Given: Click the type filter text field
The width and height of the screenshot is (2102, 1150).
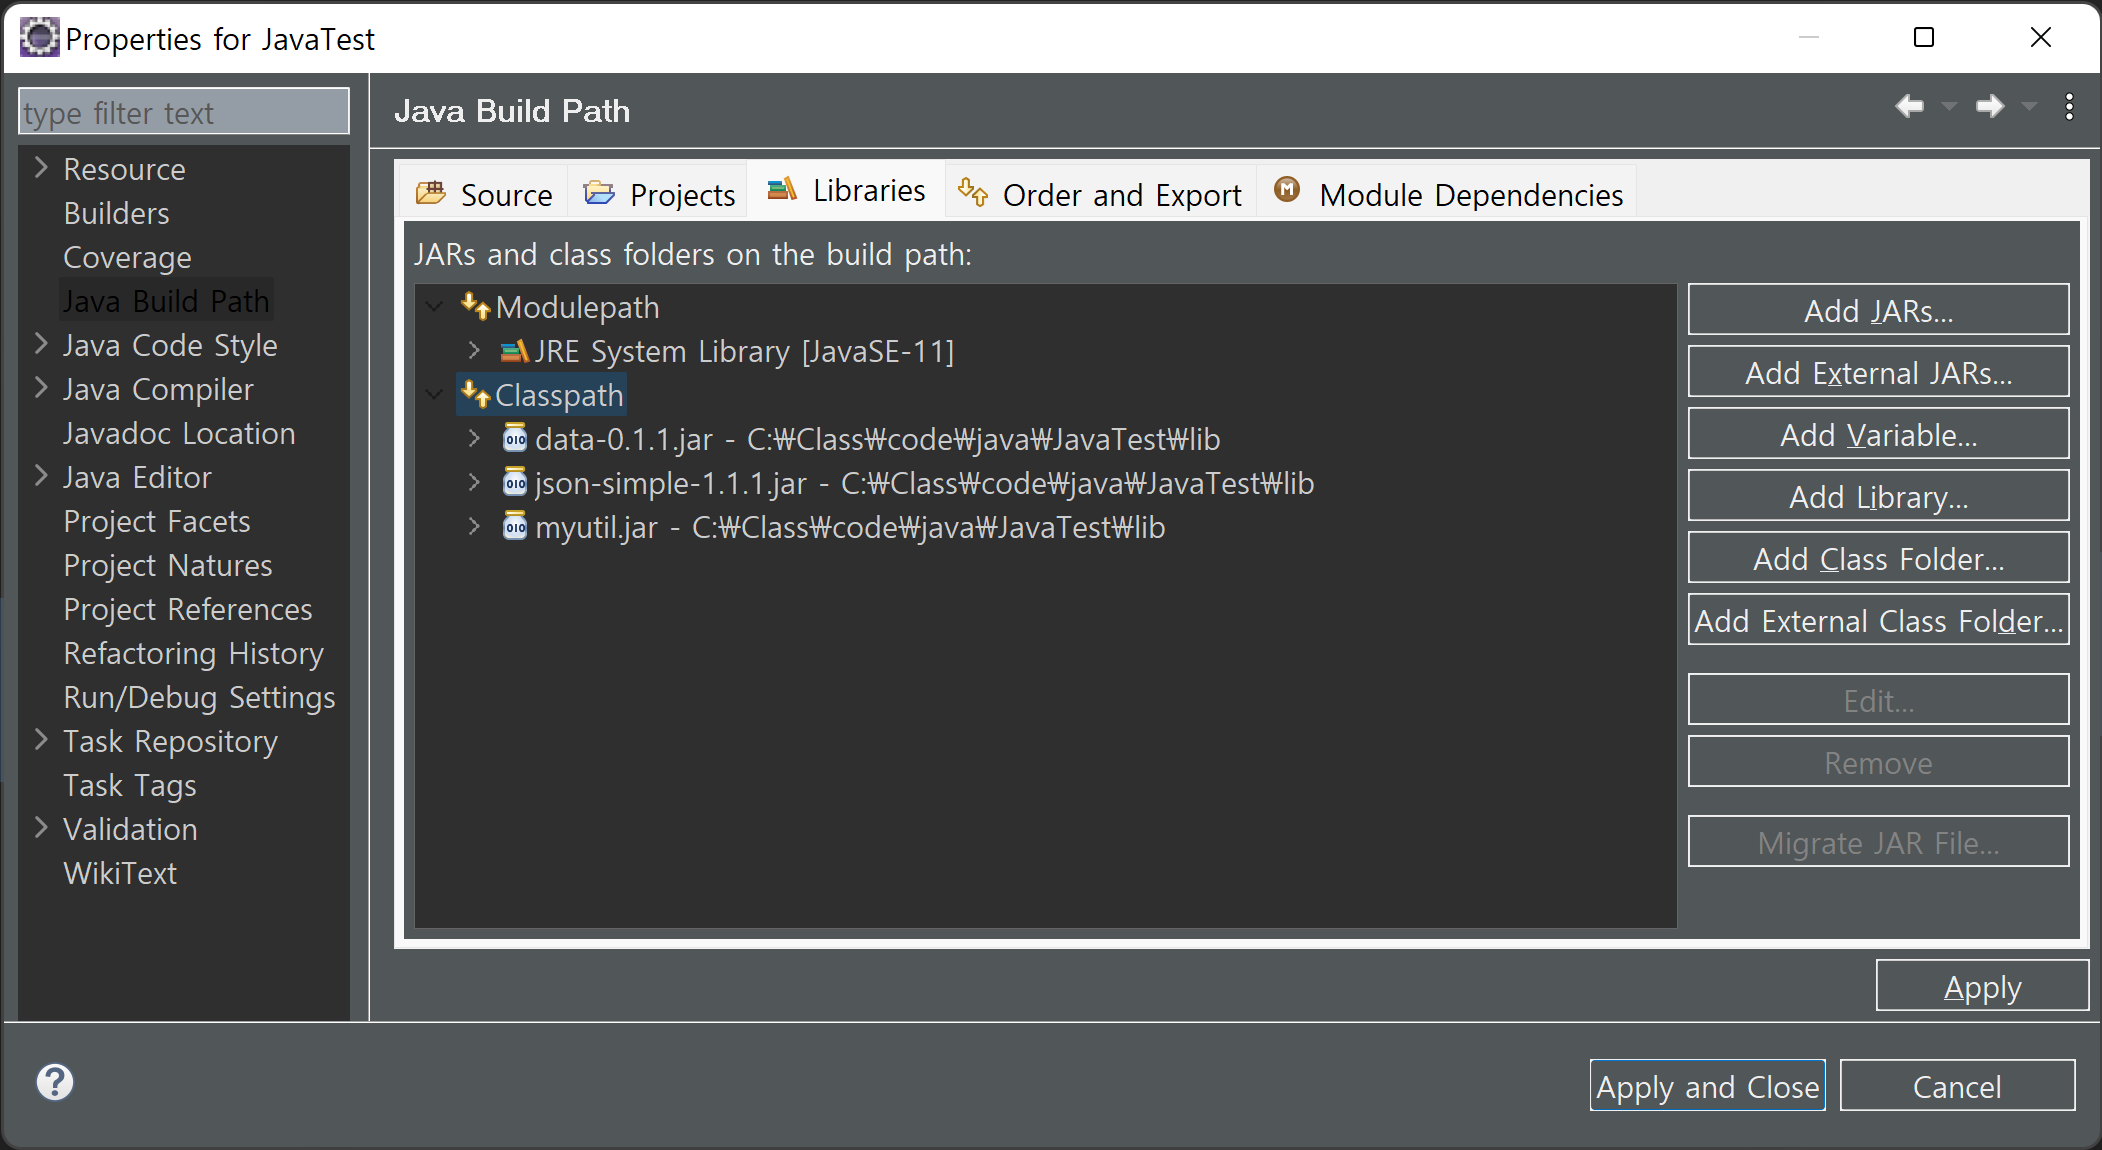Looking at the screenshot, I should click(x=184, y=112).
